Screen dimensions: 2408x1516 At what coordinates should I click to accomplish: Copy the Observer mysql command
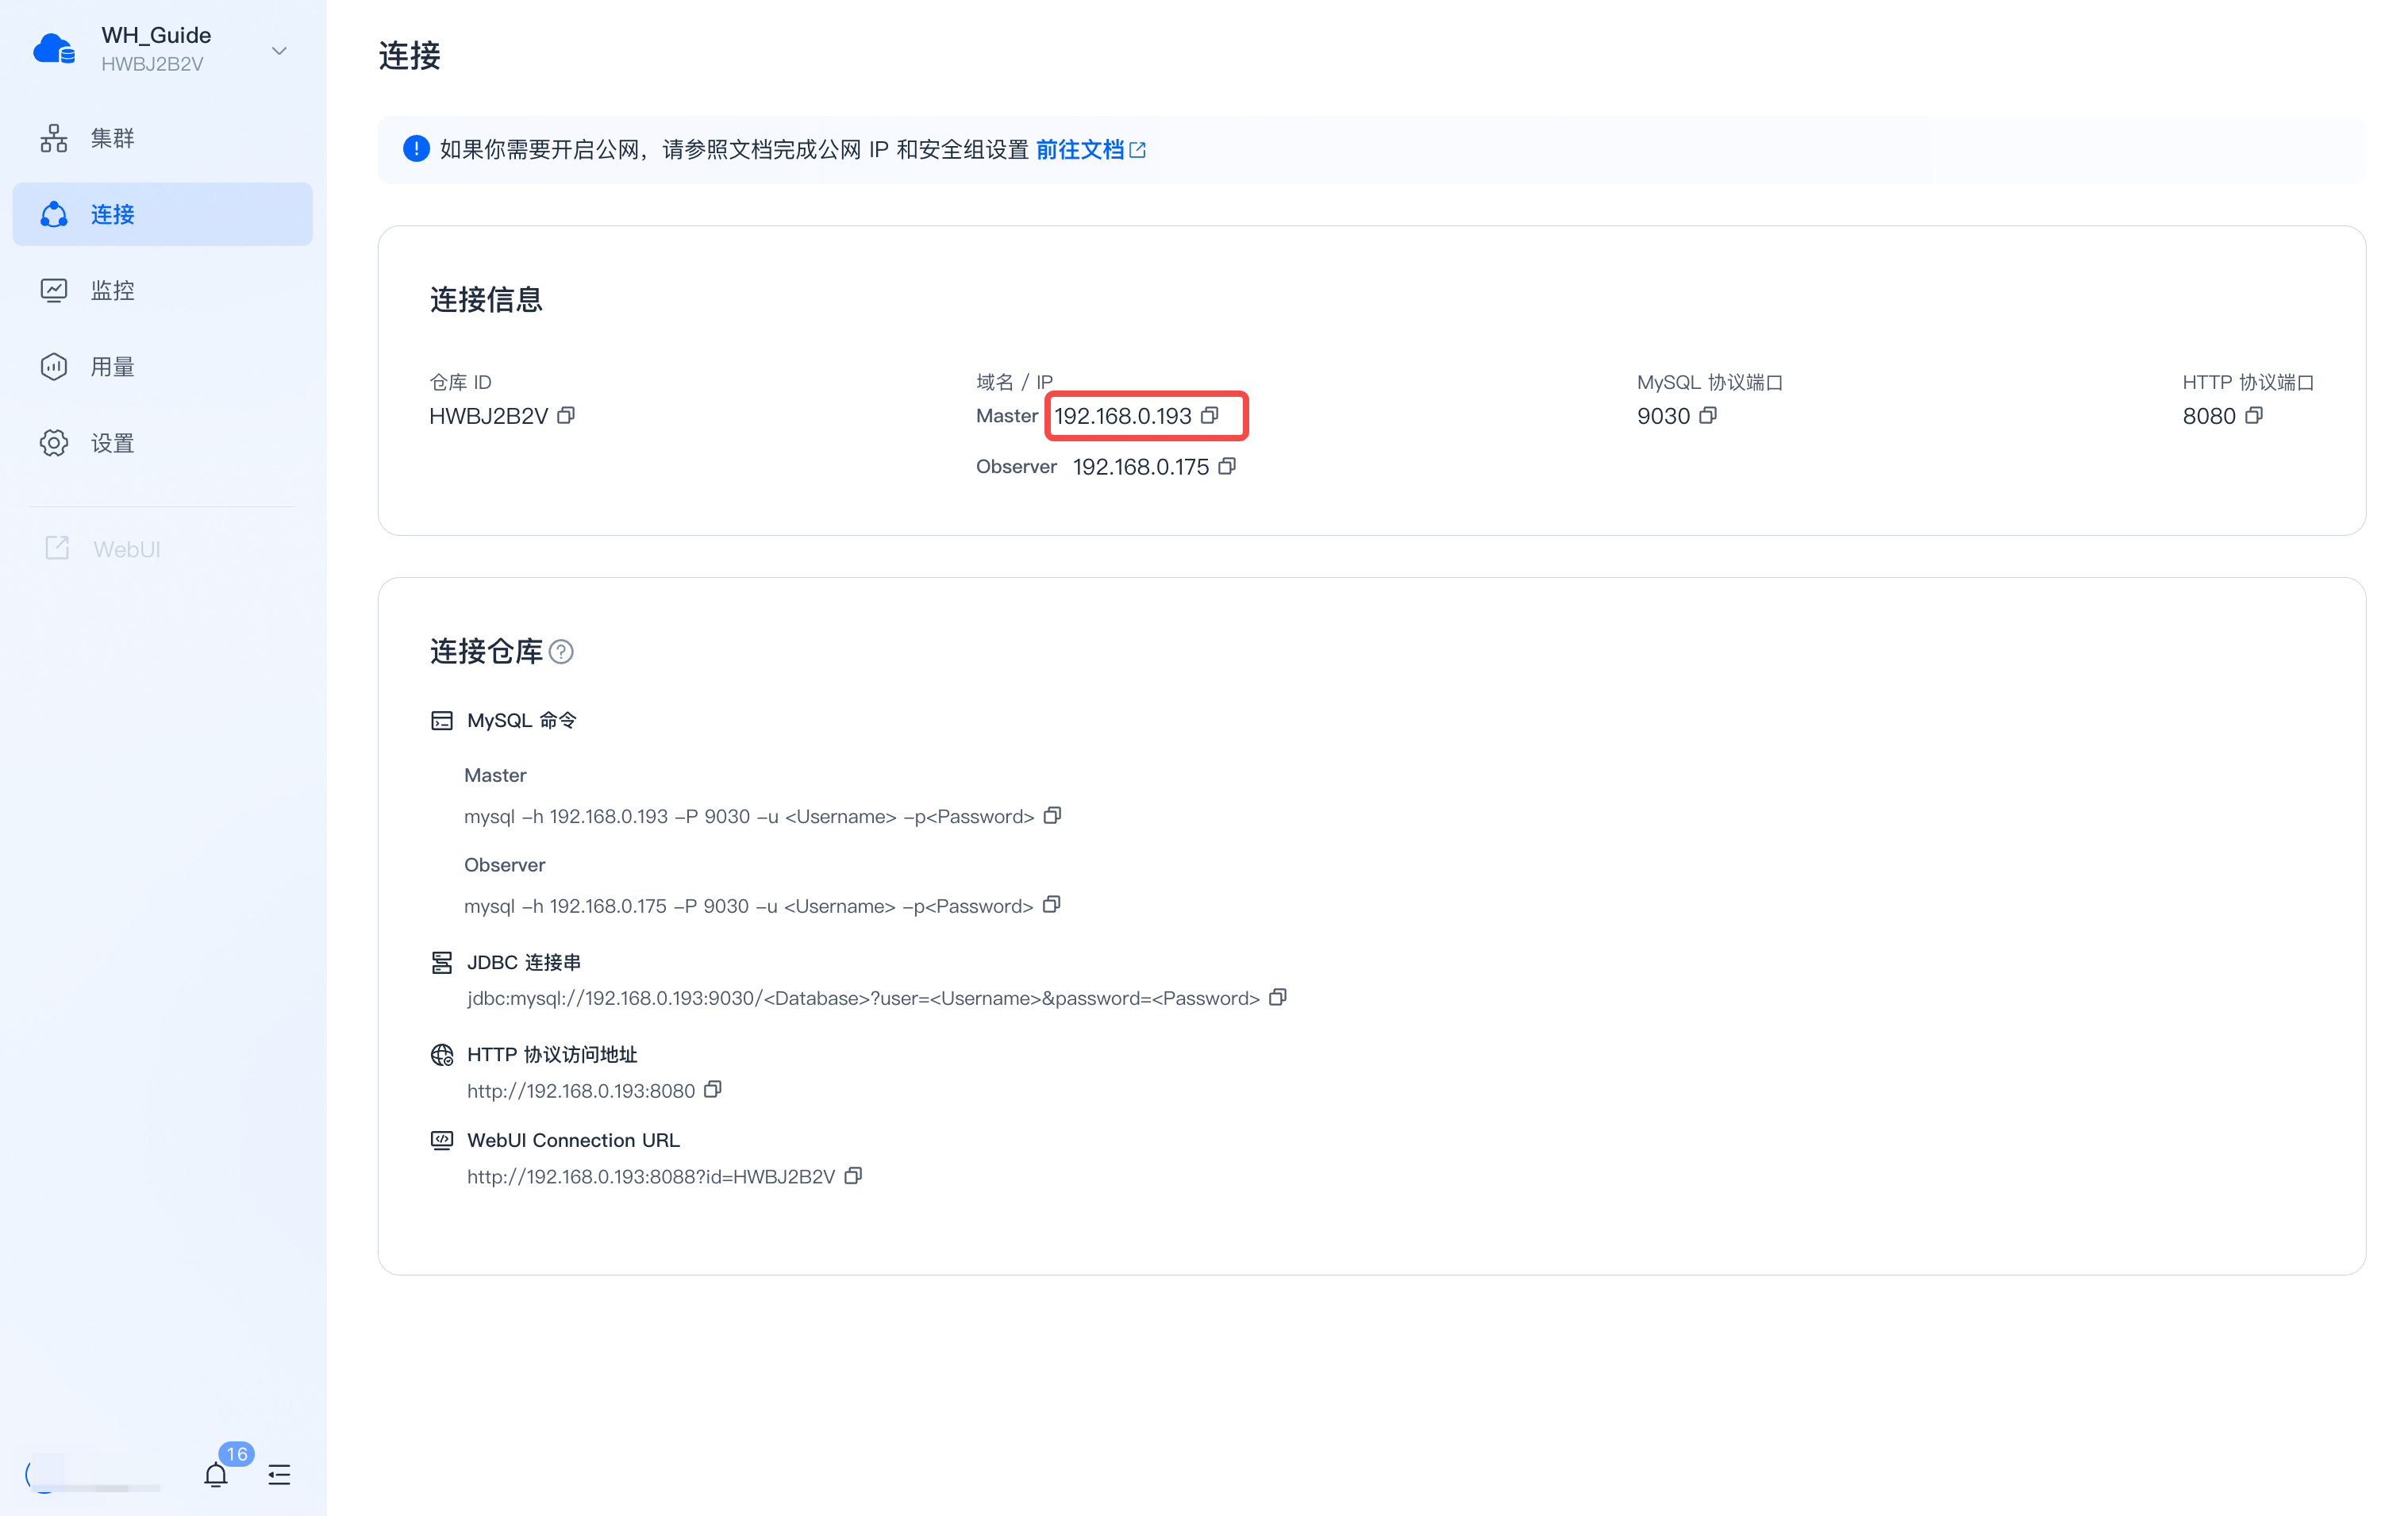(1051, 905)
